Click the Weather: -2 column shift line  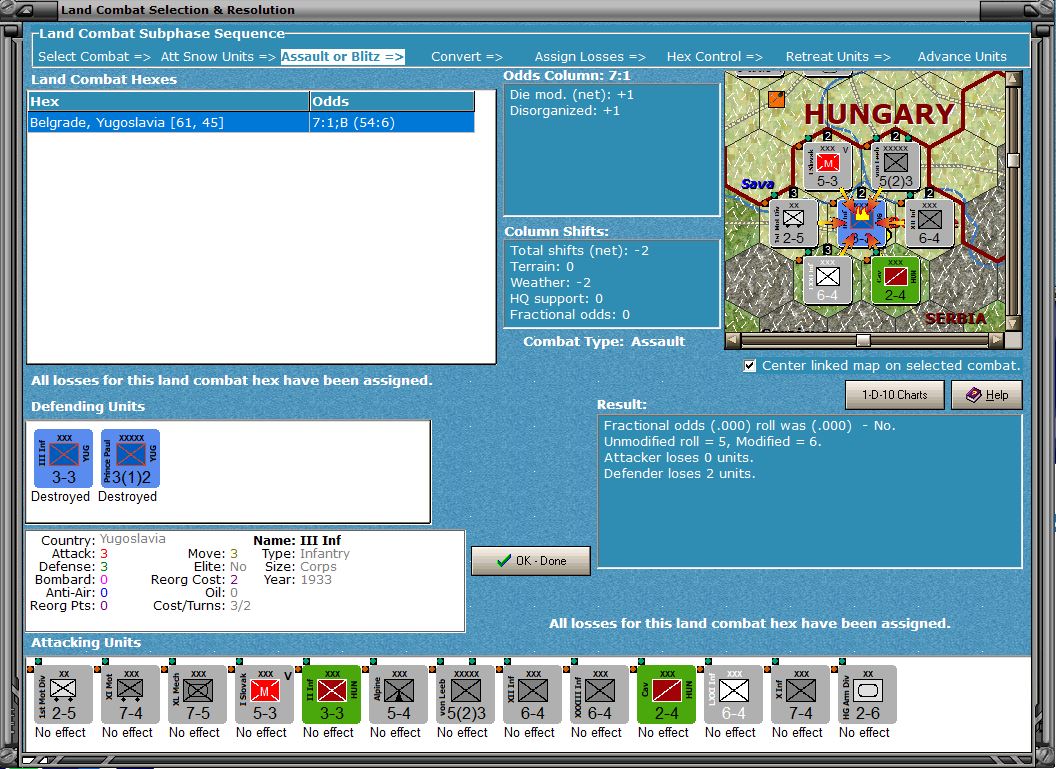[550, 283]
